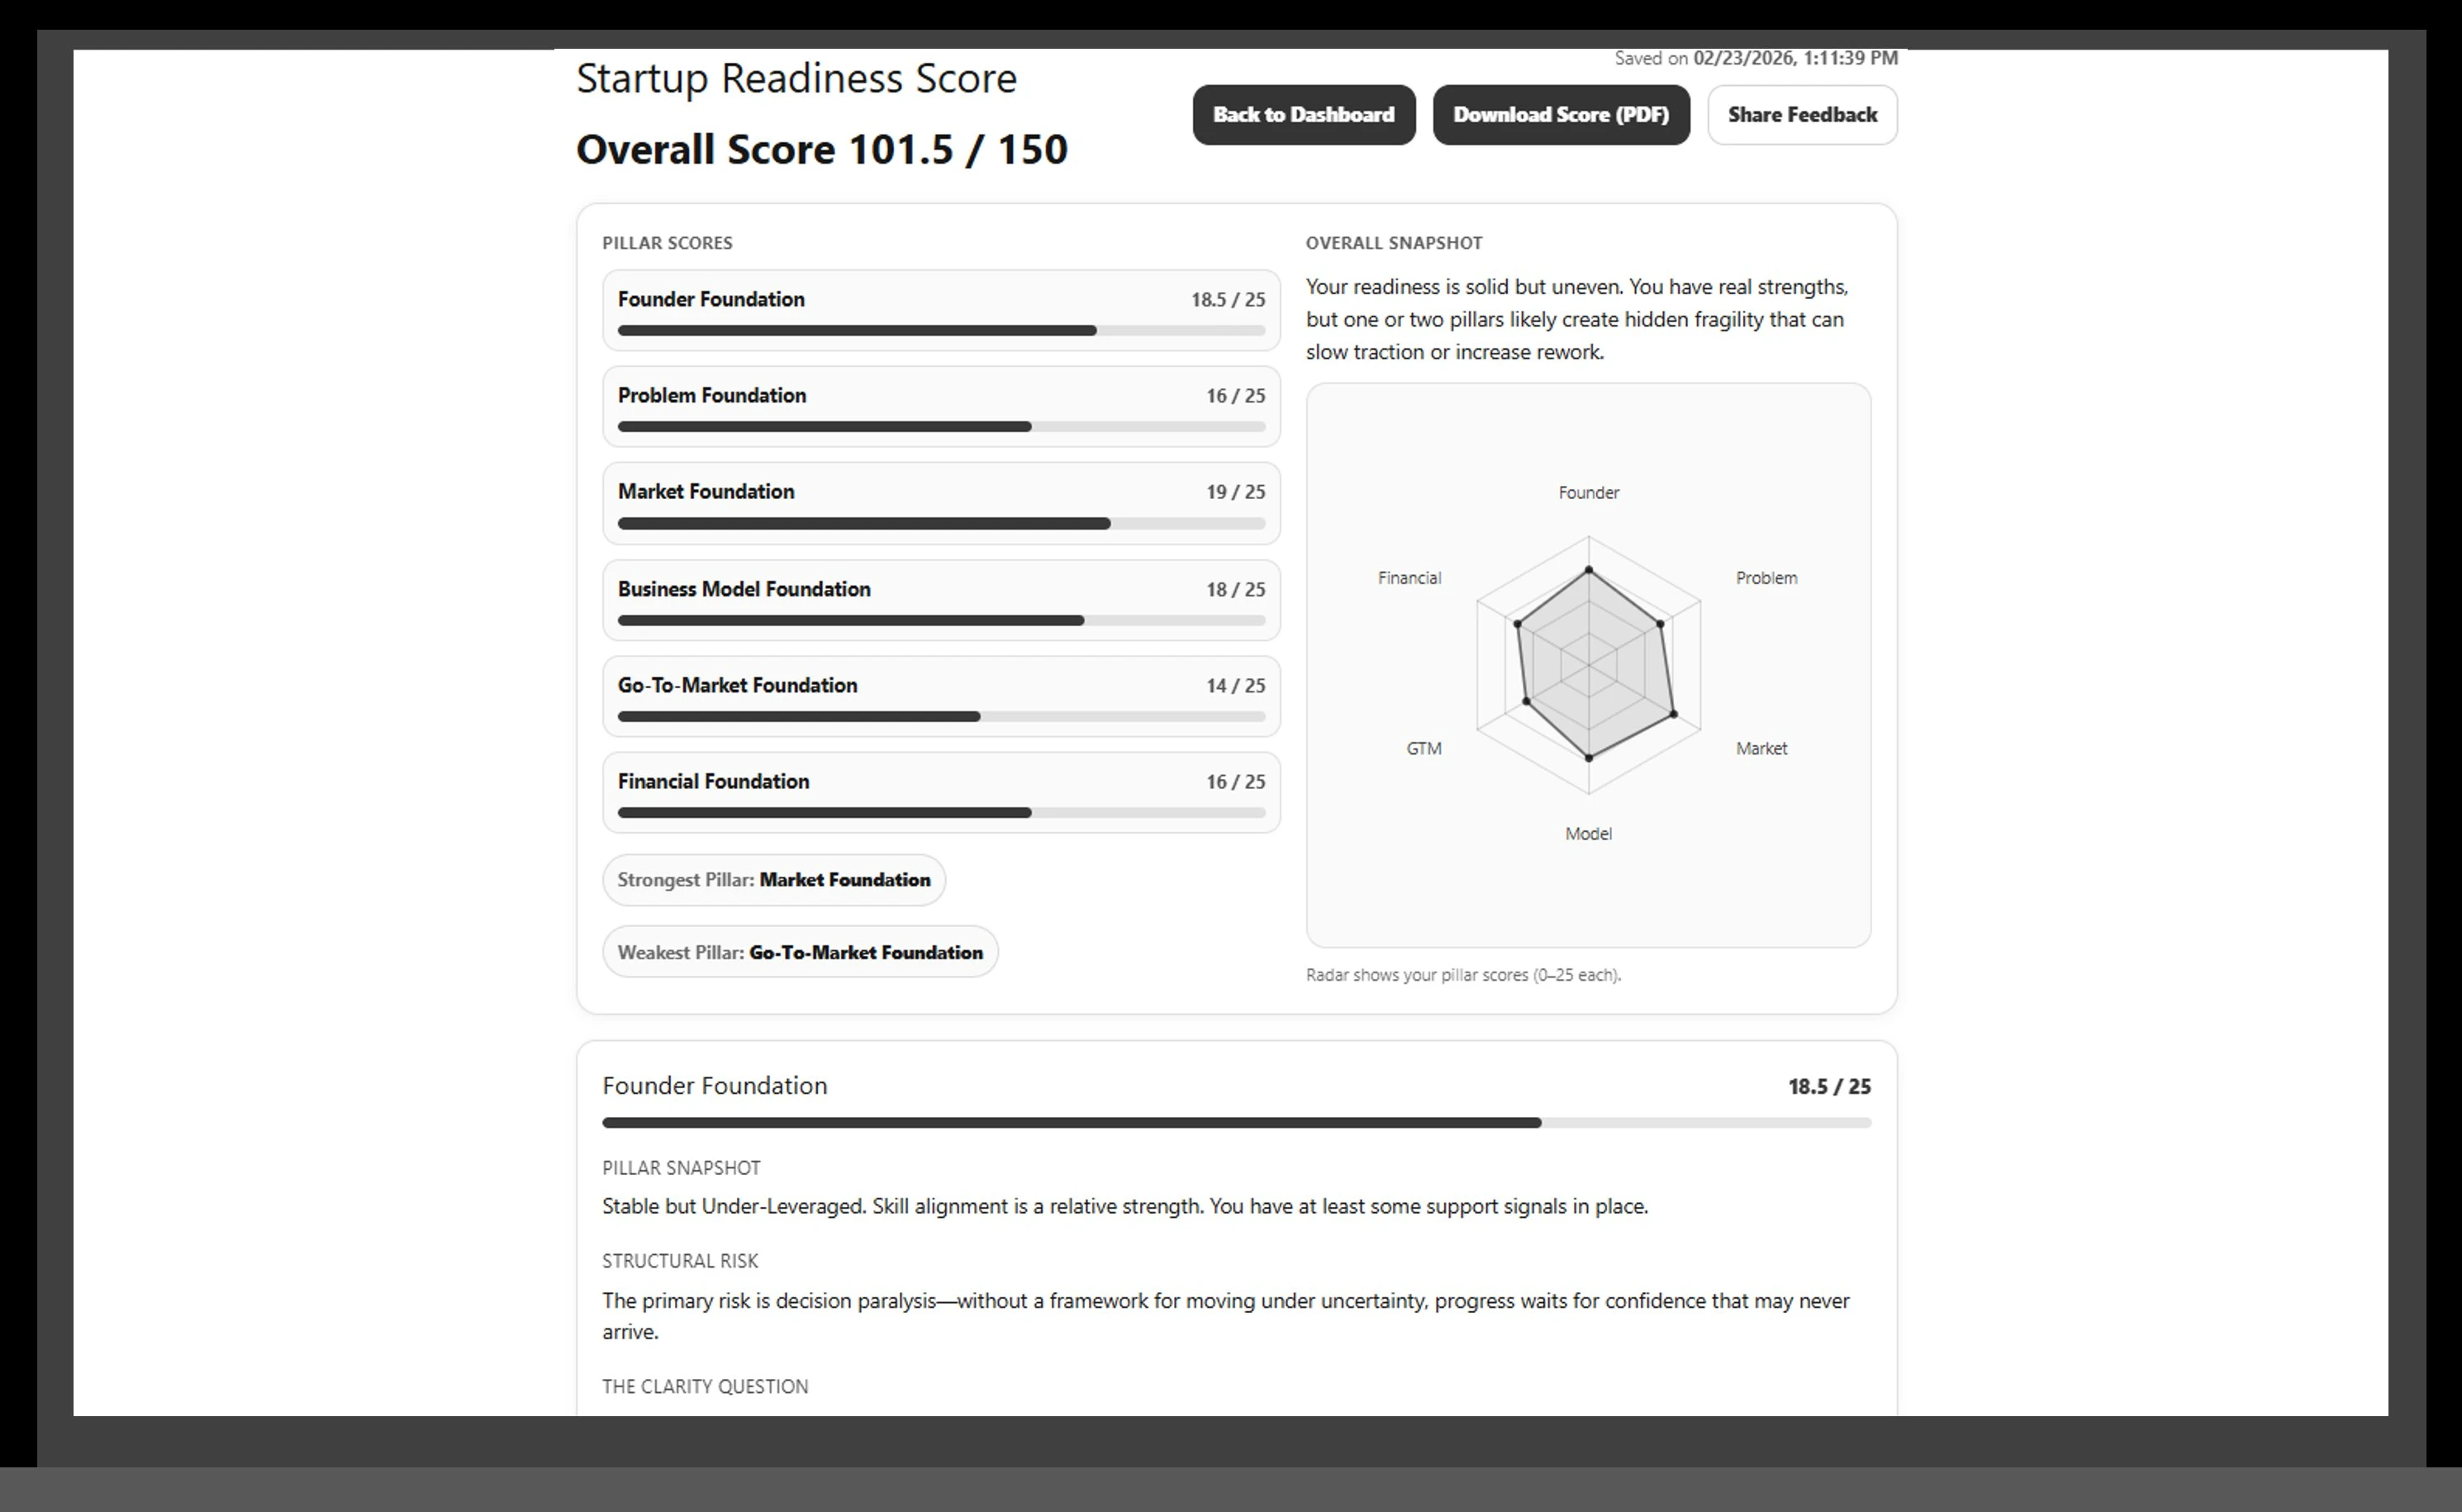Click the Overall Score 101.5 / 150 heading

click(x=821, y=150)
